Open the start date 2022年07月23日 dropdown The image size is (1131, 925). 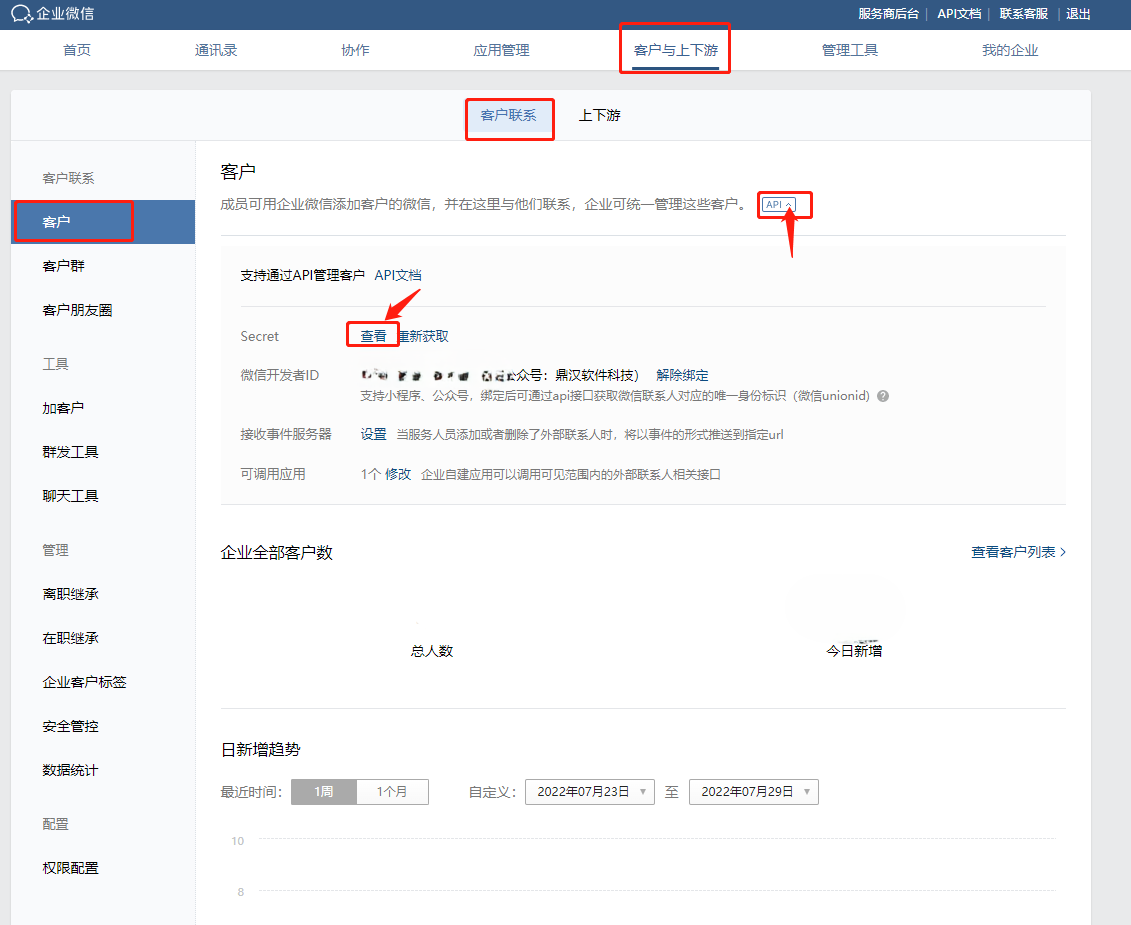pos(589,792)
